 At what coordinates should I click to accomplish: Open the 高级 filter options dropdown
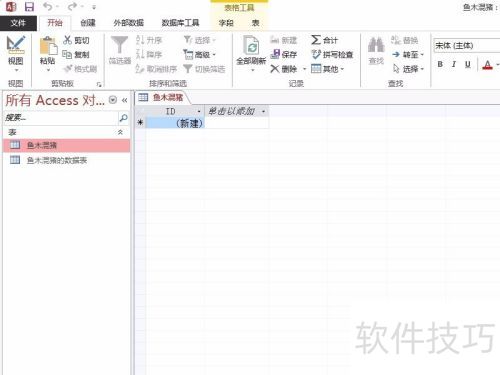[x=200, y=54]
